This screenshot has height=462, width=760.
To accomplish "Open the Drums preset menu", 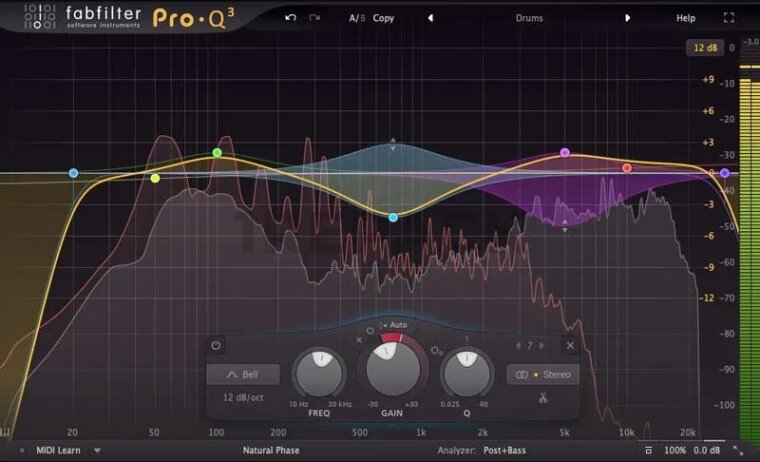I will click(x=529, y=18).
